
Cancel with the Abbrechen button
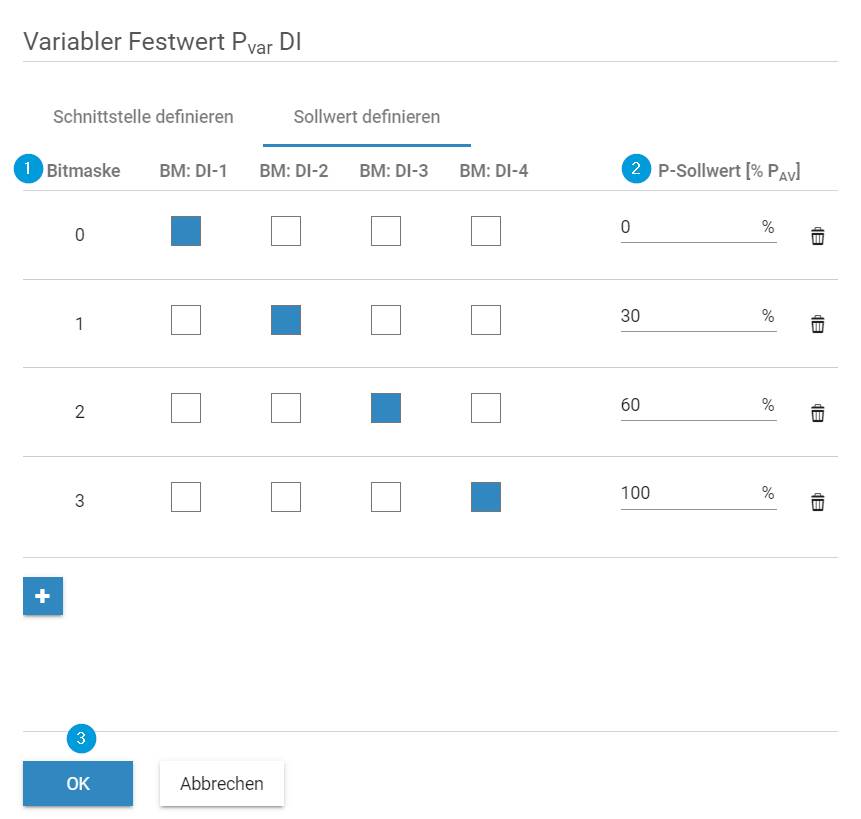[222, 783]
